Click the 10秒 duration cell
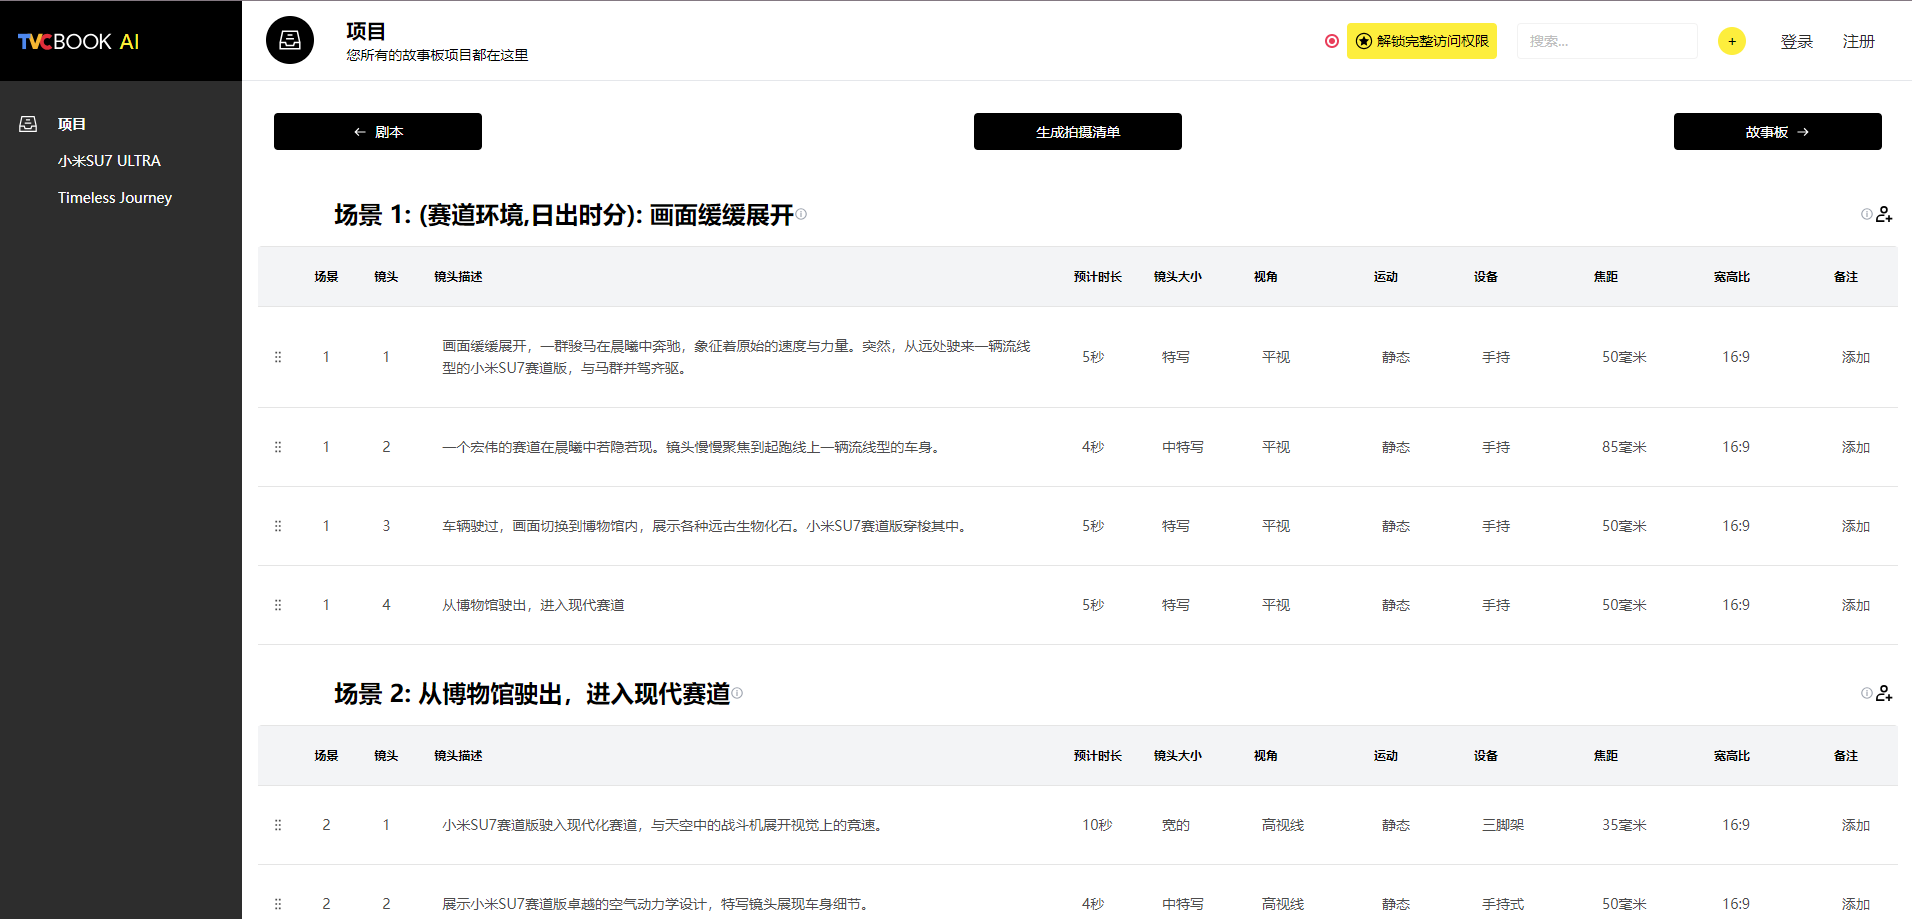The image size is (1912, 919). coord(1097,825)
